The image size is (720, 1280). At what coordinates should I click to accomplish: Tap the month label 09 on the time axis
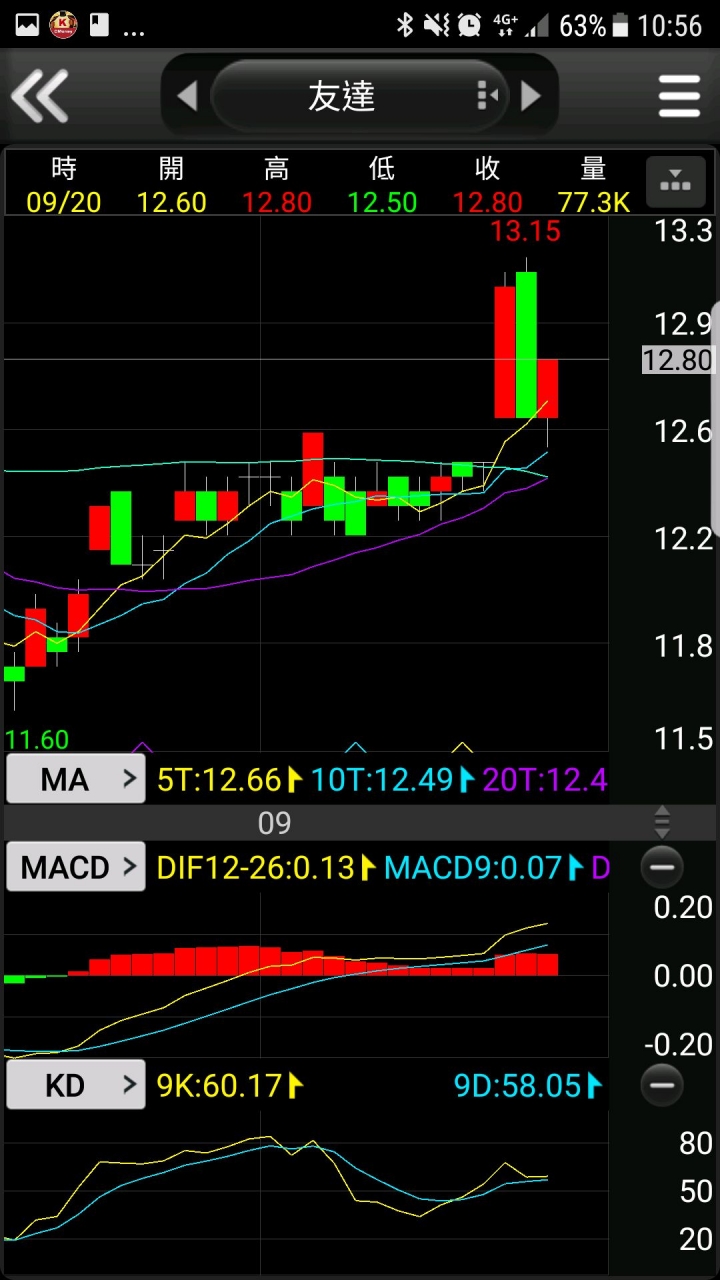274,823
